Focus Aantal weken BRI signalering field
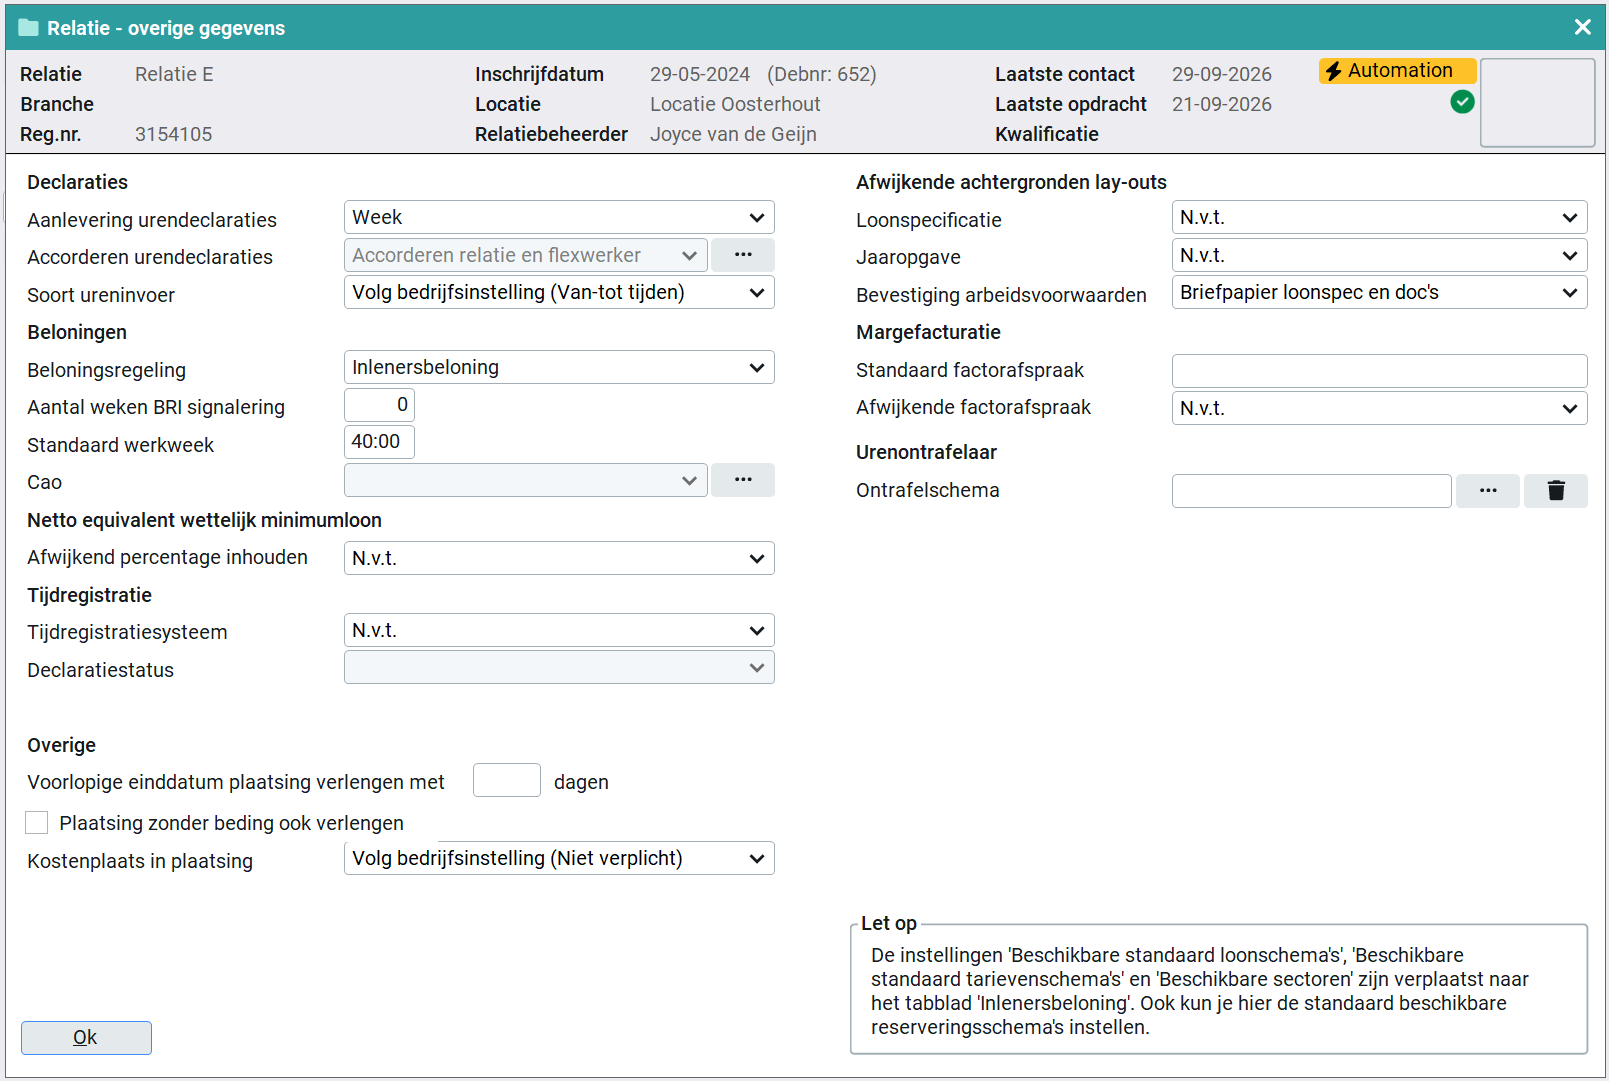Image resolution: width=1609 pixels, height=1081 pixels. [x=379, y=405]
